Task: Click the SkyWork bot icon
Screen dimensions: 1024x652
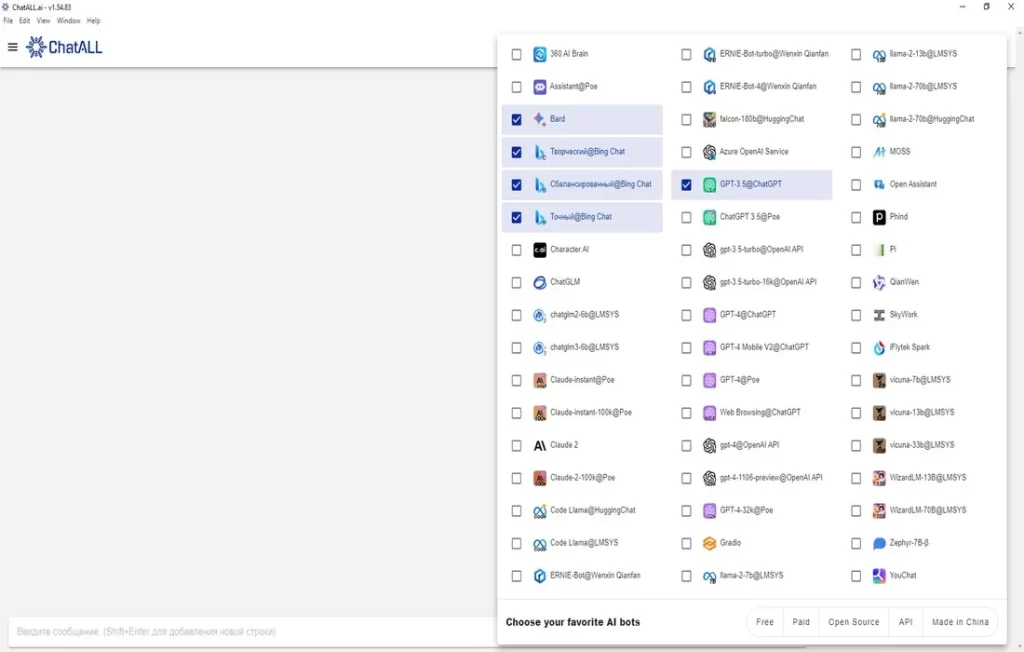Action: coord(879,315)
